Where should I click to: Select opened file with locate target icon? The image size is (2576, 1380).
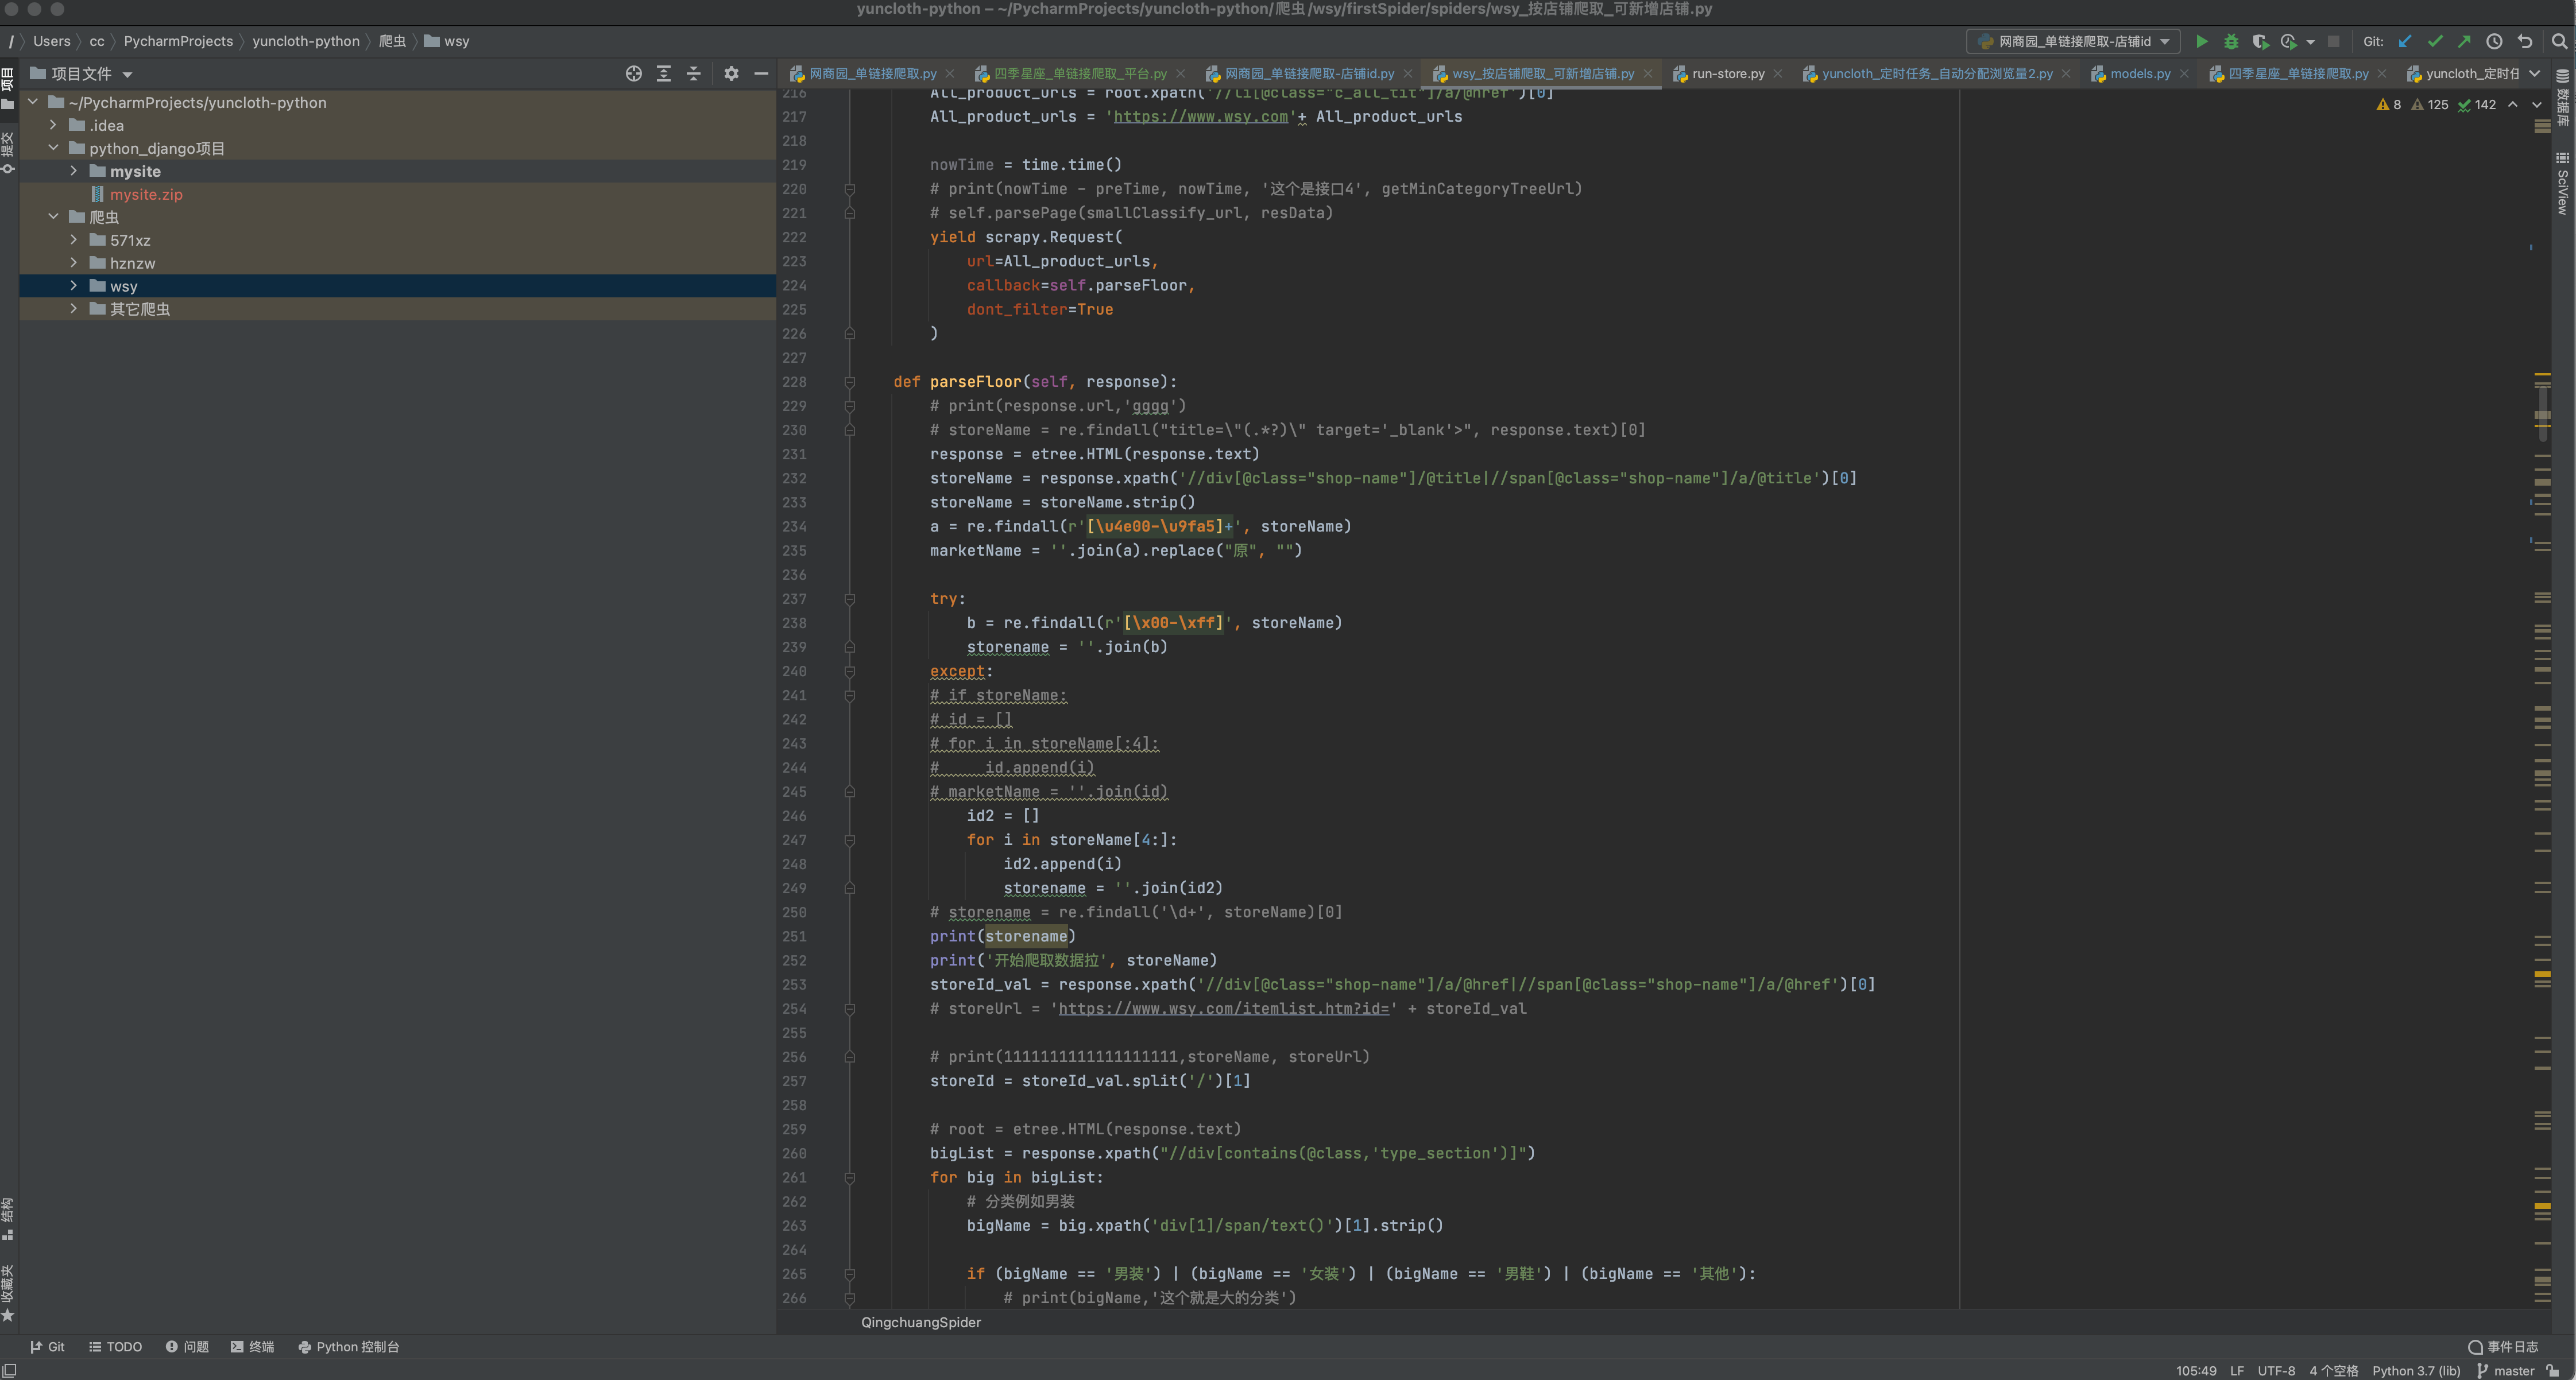[x=633, y=74]
